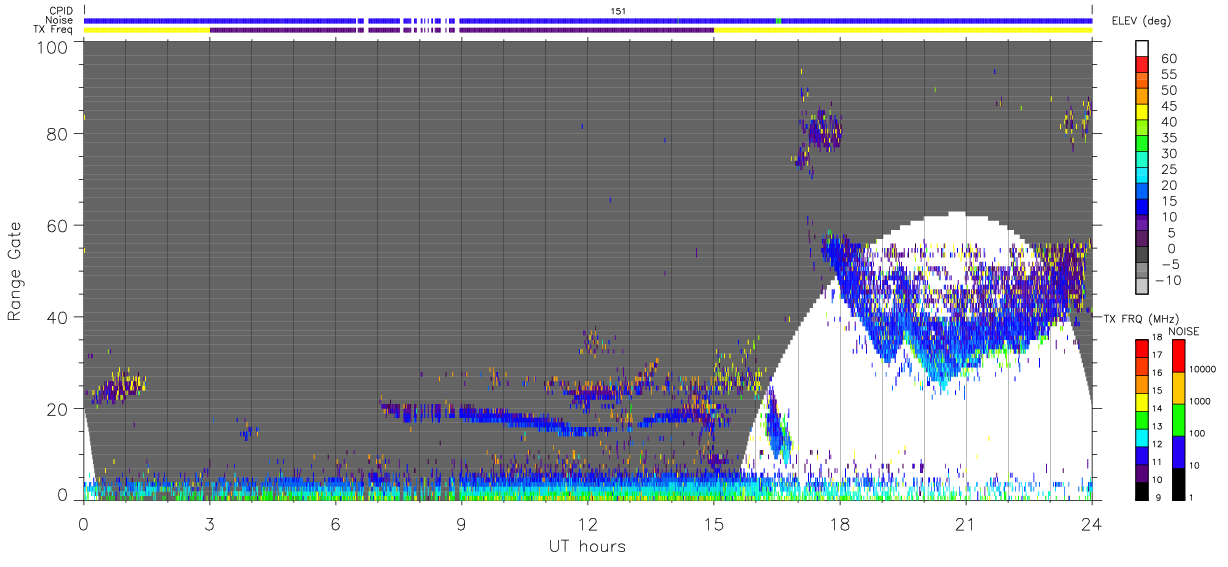Pick the red top segment of the NOISE colorbar
Image resolution: width=1228 pixels, height=567 pixels.
(1179, 355)
